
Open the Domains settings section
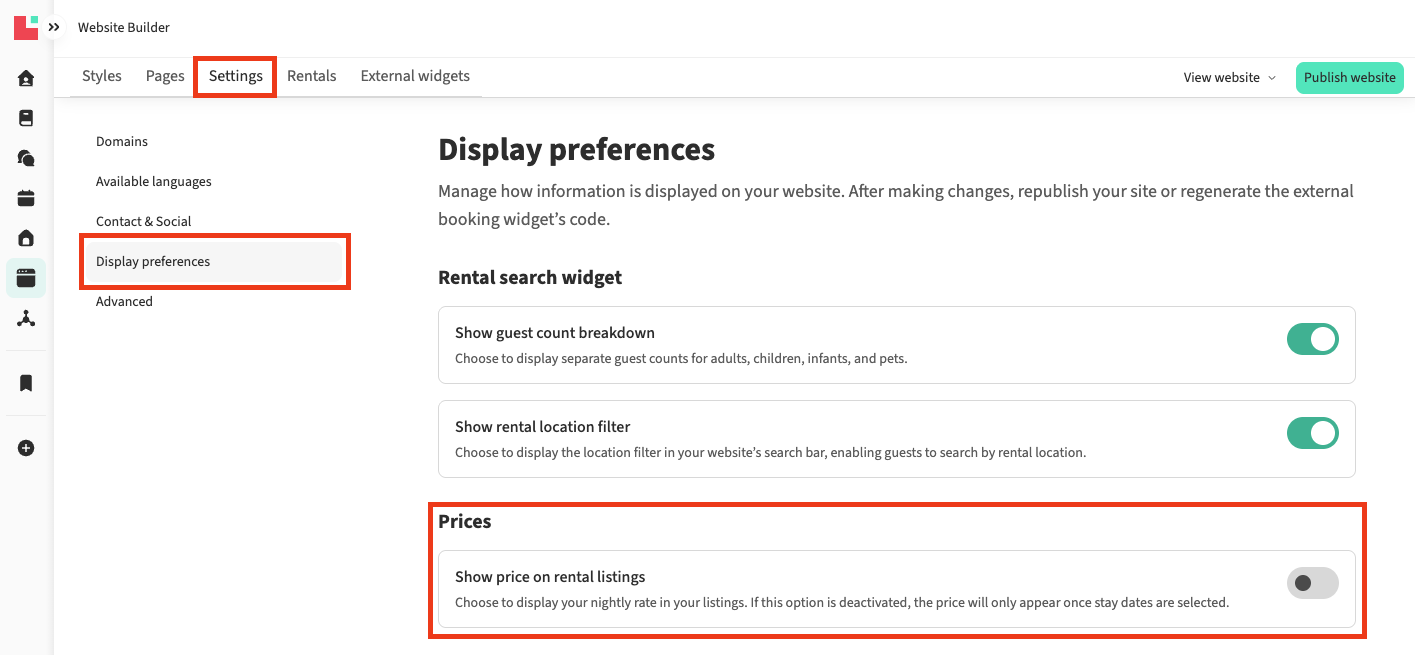(x=122, y=142)
